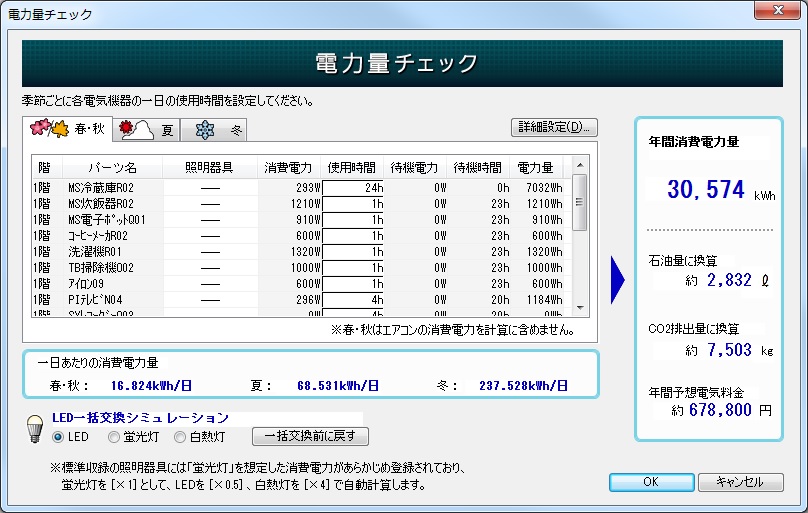Viewport: 808px width, 513px height.
Task: Click the 2,832 oil equivalent value
Action: (729, 280)
